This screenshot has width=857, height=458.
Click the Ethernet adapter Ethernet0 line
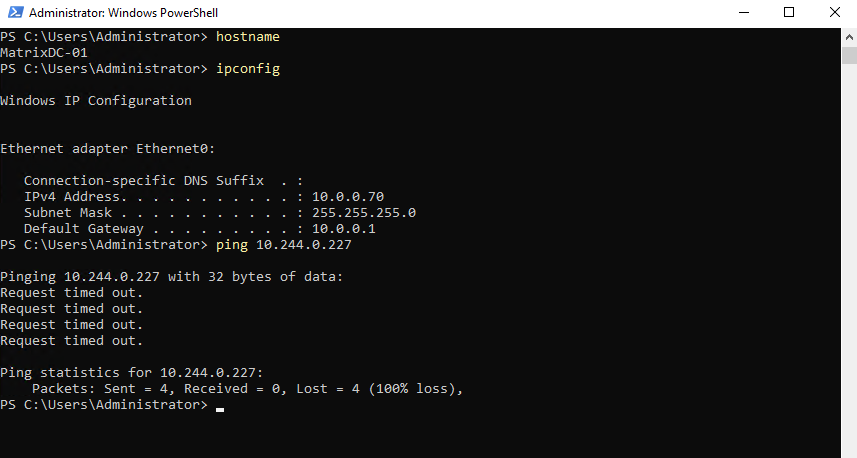click(x=108, y=149)
